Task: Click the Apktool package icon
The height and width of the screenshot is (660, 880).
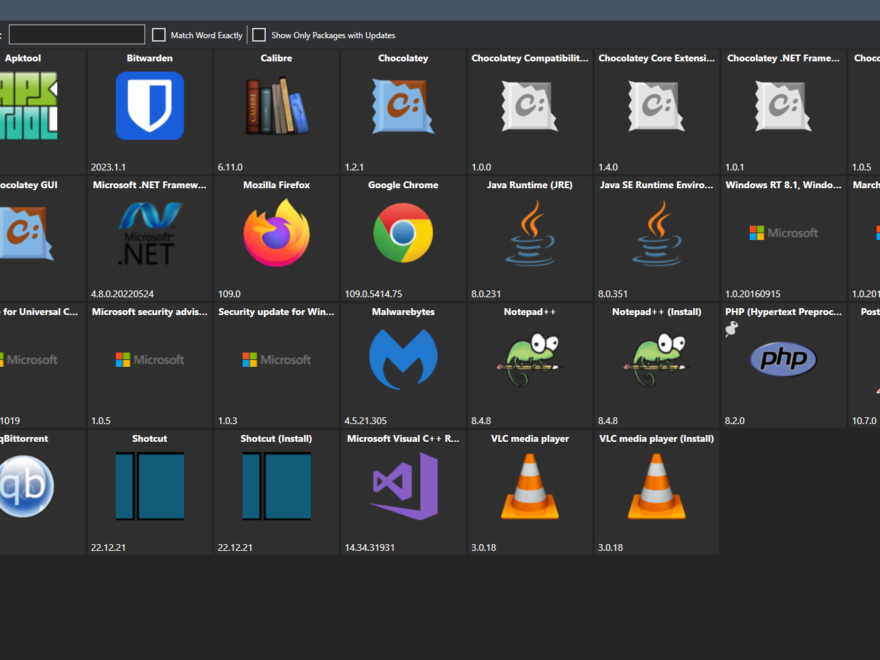Action: click(x=28, y=106)
